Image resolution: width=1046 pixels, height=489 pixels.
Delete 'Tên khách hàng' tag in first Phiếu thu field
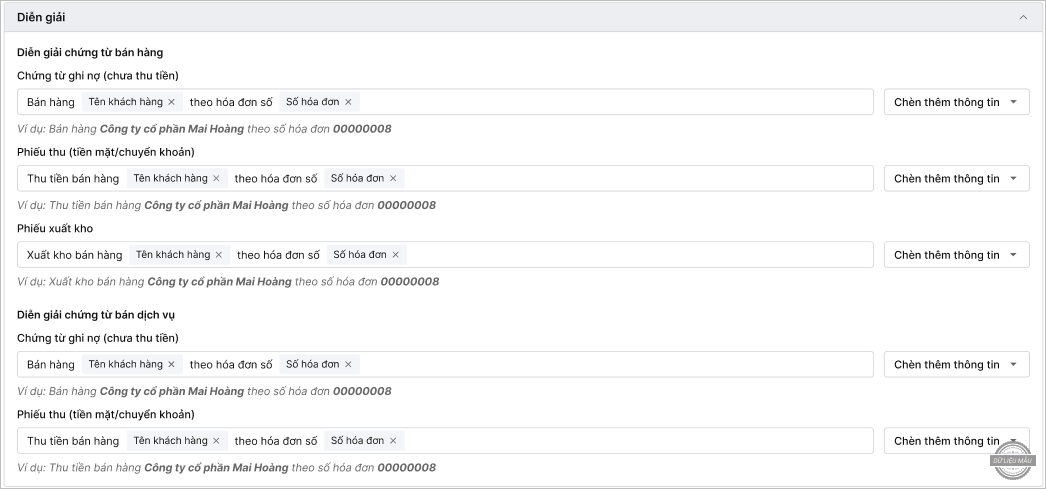tap(216, 178)
